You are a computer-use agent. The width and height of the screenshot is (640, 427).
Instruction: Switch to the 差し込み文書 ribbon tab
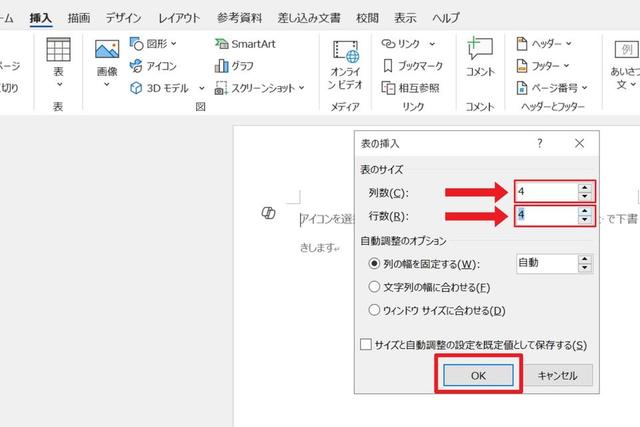pos(309,18)
